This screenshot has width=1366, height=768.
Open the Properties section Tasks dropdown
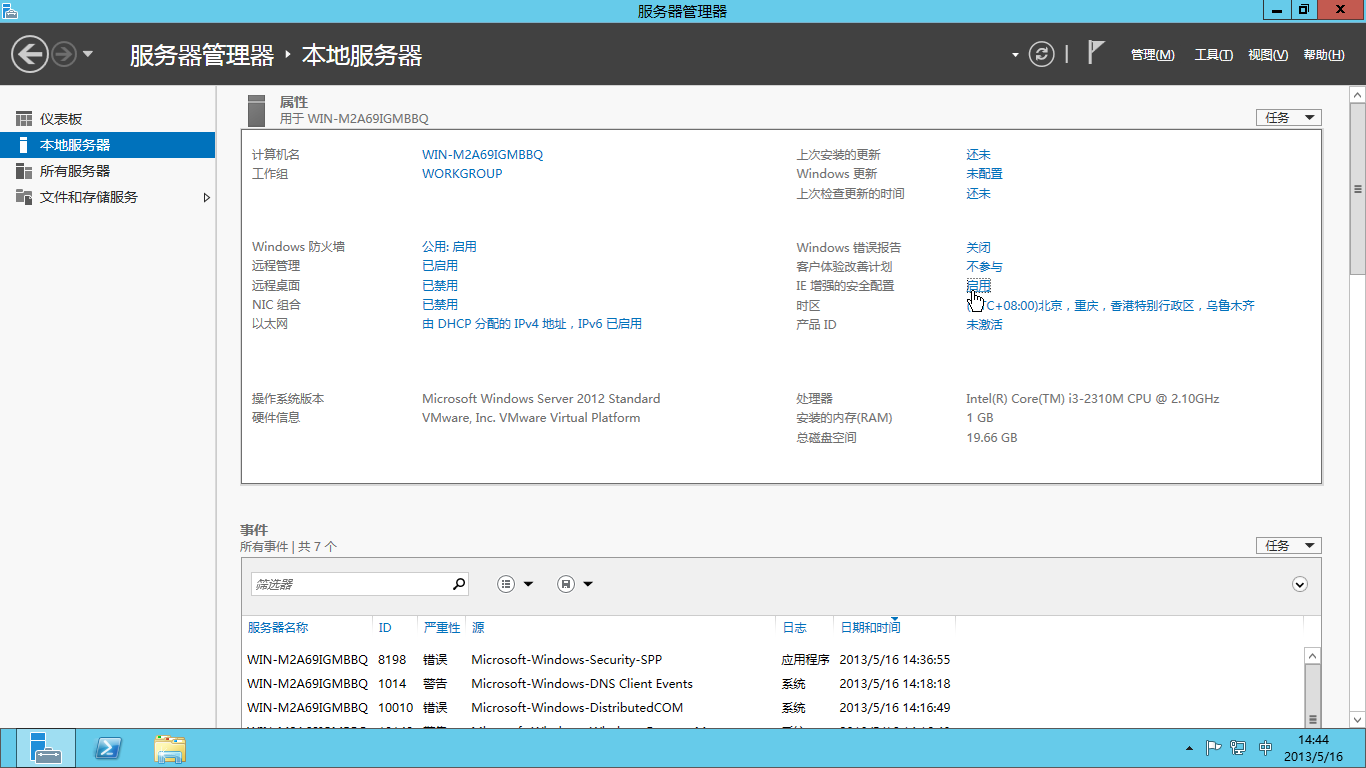point(1288,118)
